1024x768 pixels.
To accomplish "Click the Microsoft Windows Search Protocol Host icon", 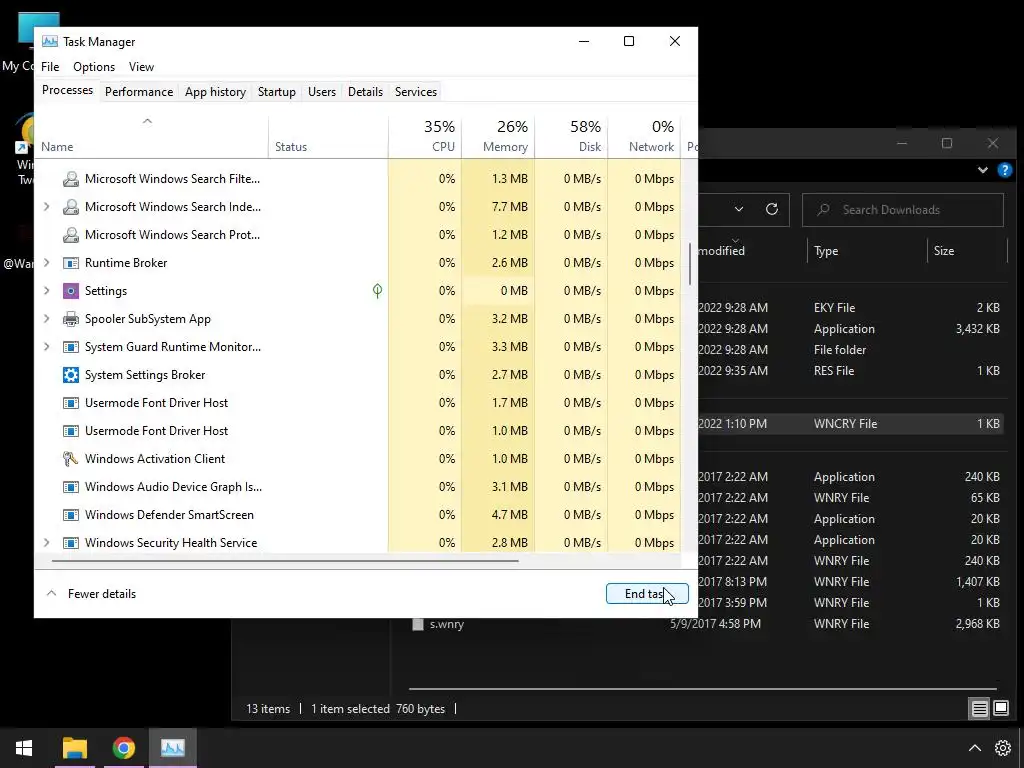I will coord(71,235).
